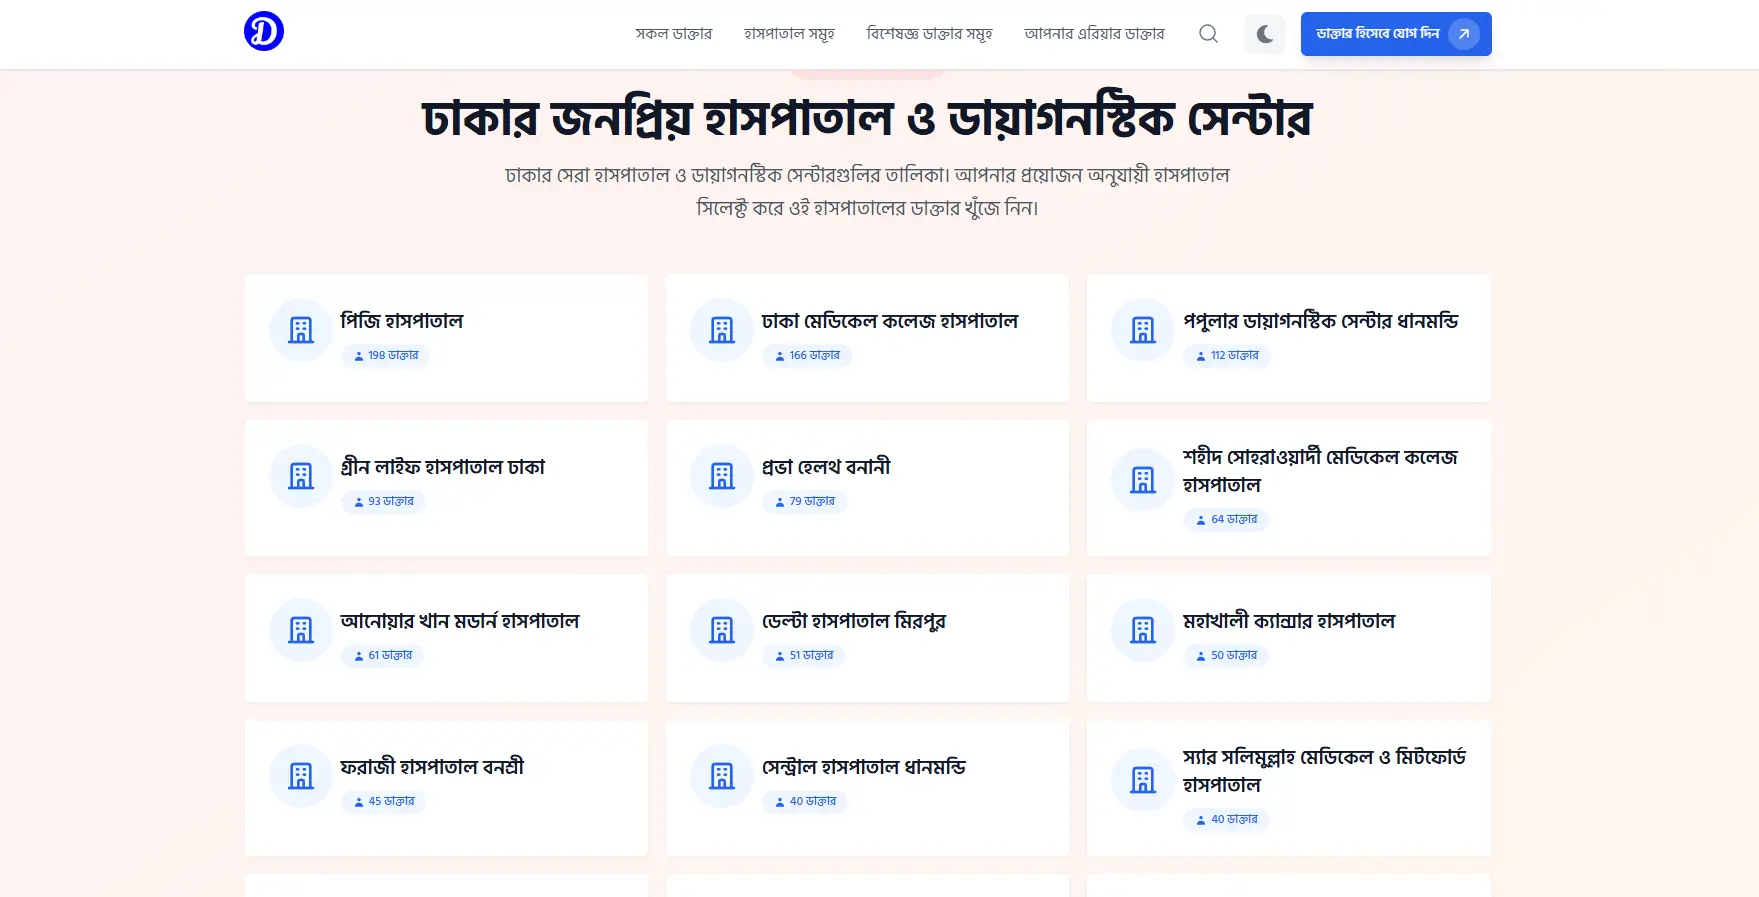The image size is (1759, 897).
Task: Open 'ফরাজী হাসপাতাল বনশ্রী' card title
Action: (432, 767)
